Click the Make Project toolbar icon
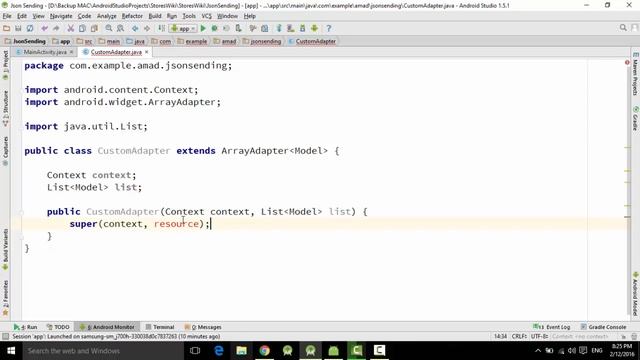 [162, 28]
